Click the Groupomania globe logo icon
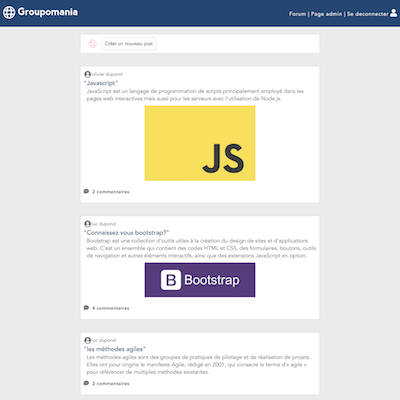 pos(9,12)
